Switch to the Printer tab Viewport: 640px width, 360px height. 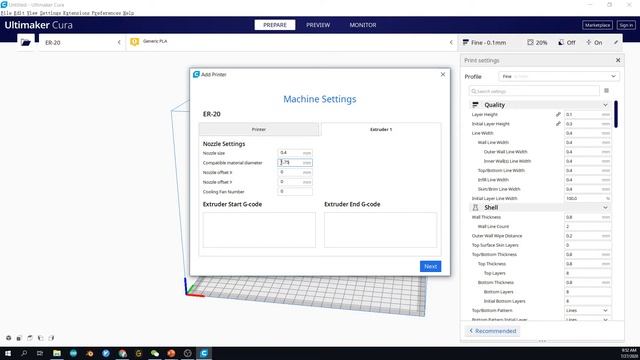tap(259, 129)
